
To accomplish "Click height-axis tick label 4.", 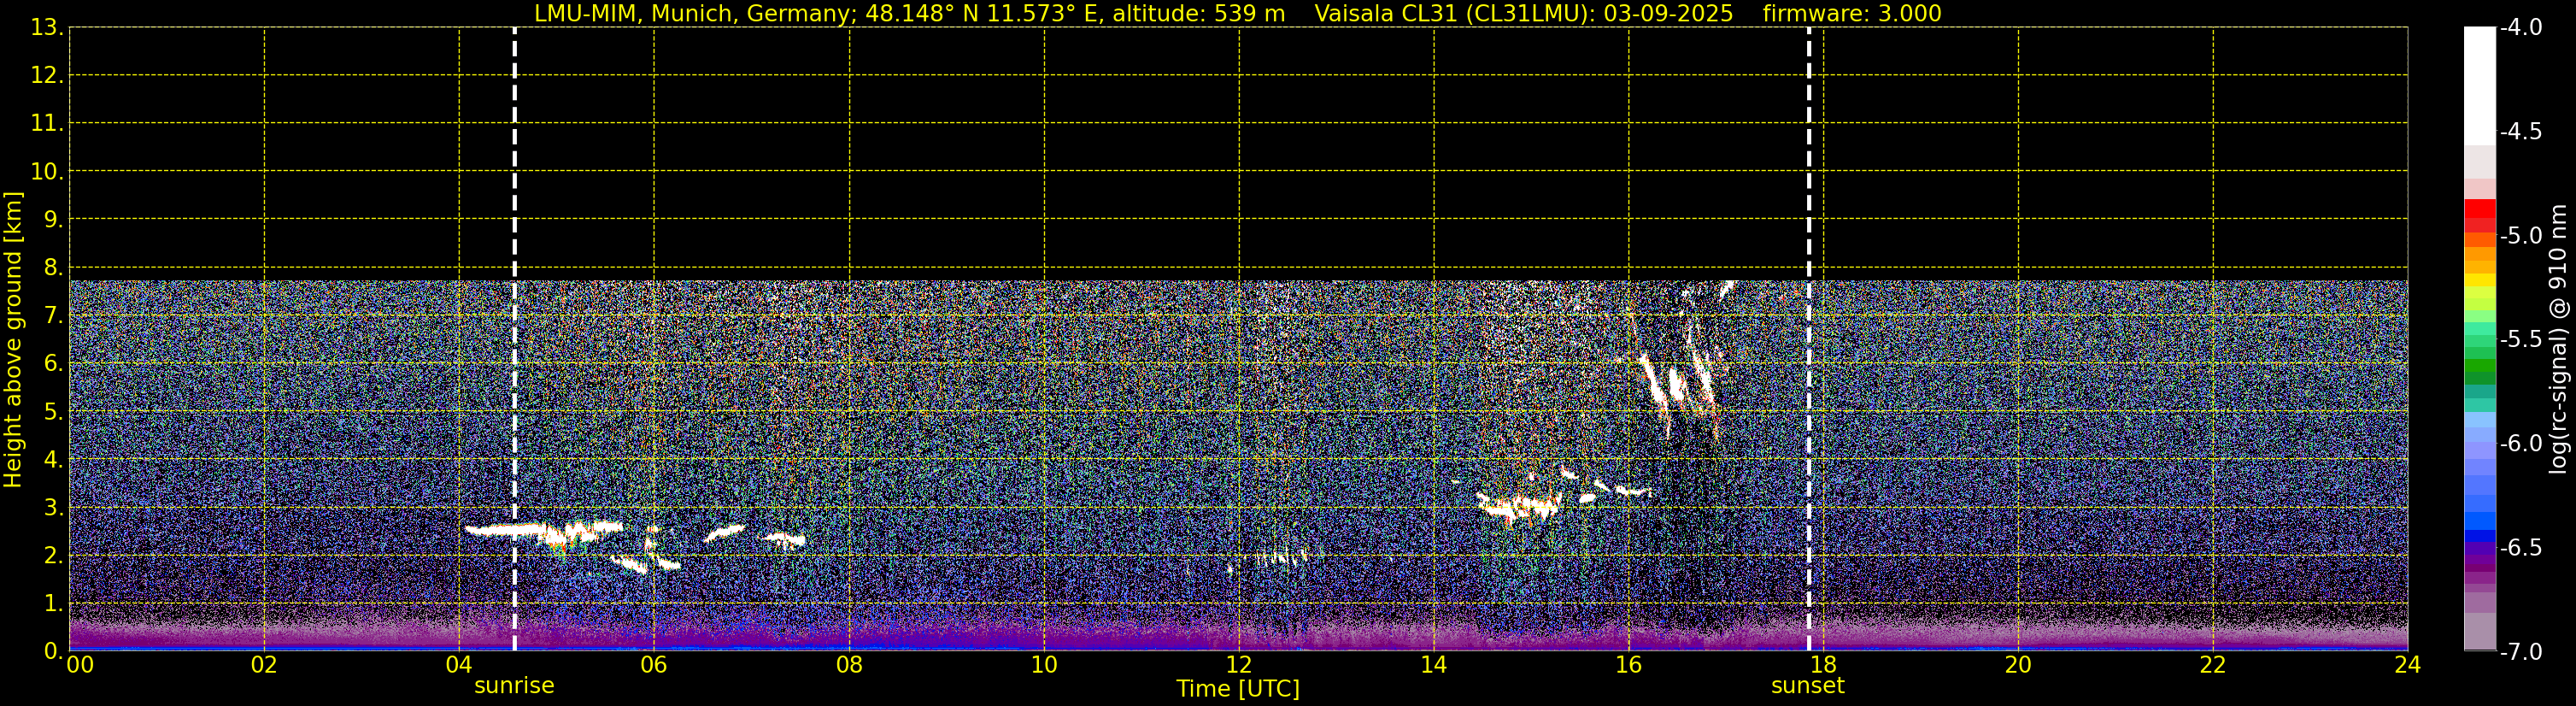I will point(52,460).
